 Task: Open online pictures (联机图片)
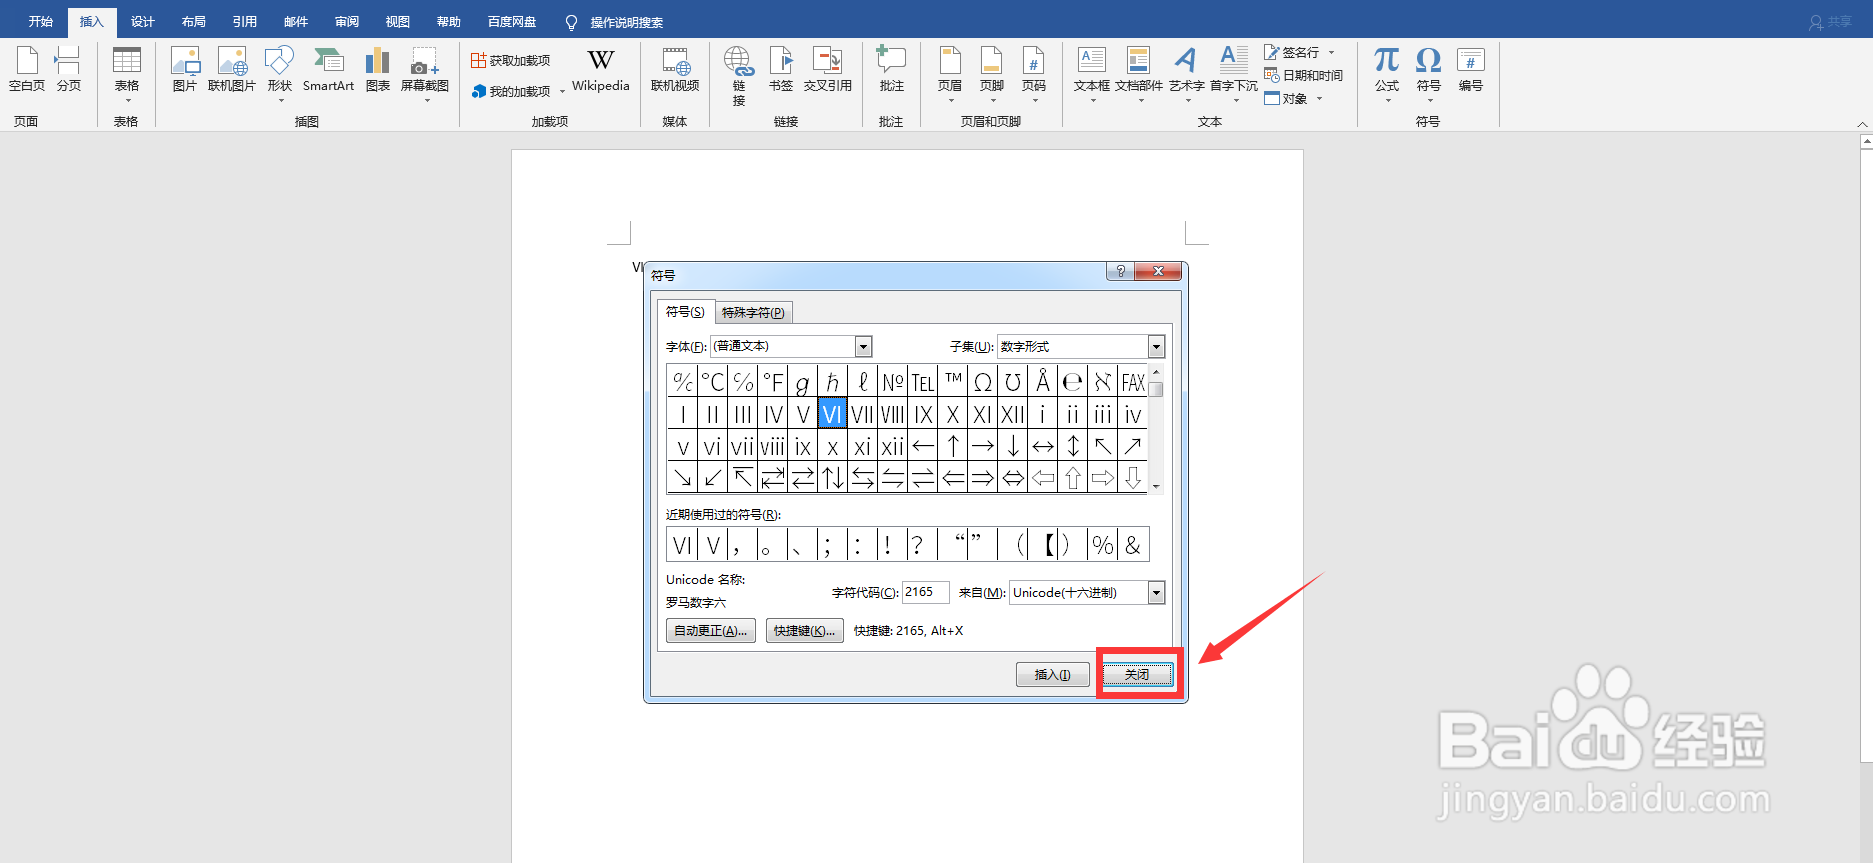tap(232, 70)
